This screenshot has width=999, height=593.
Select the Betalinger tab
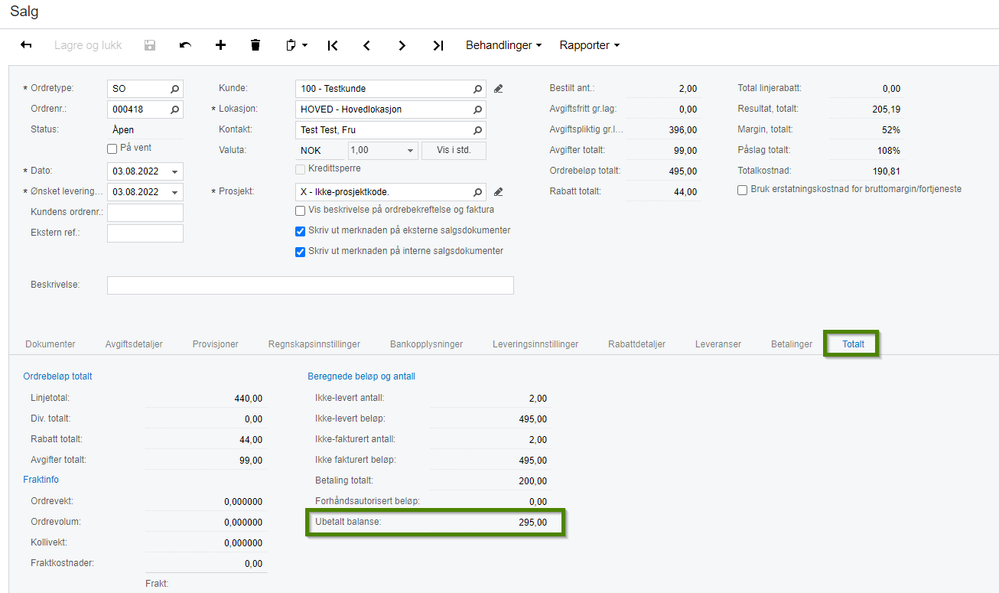791,344
